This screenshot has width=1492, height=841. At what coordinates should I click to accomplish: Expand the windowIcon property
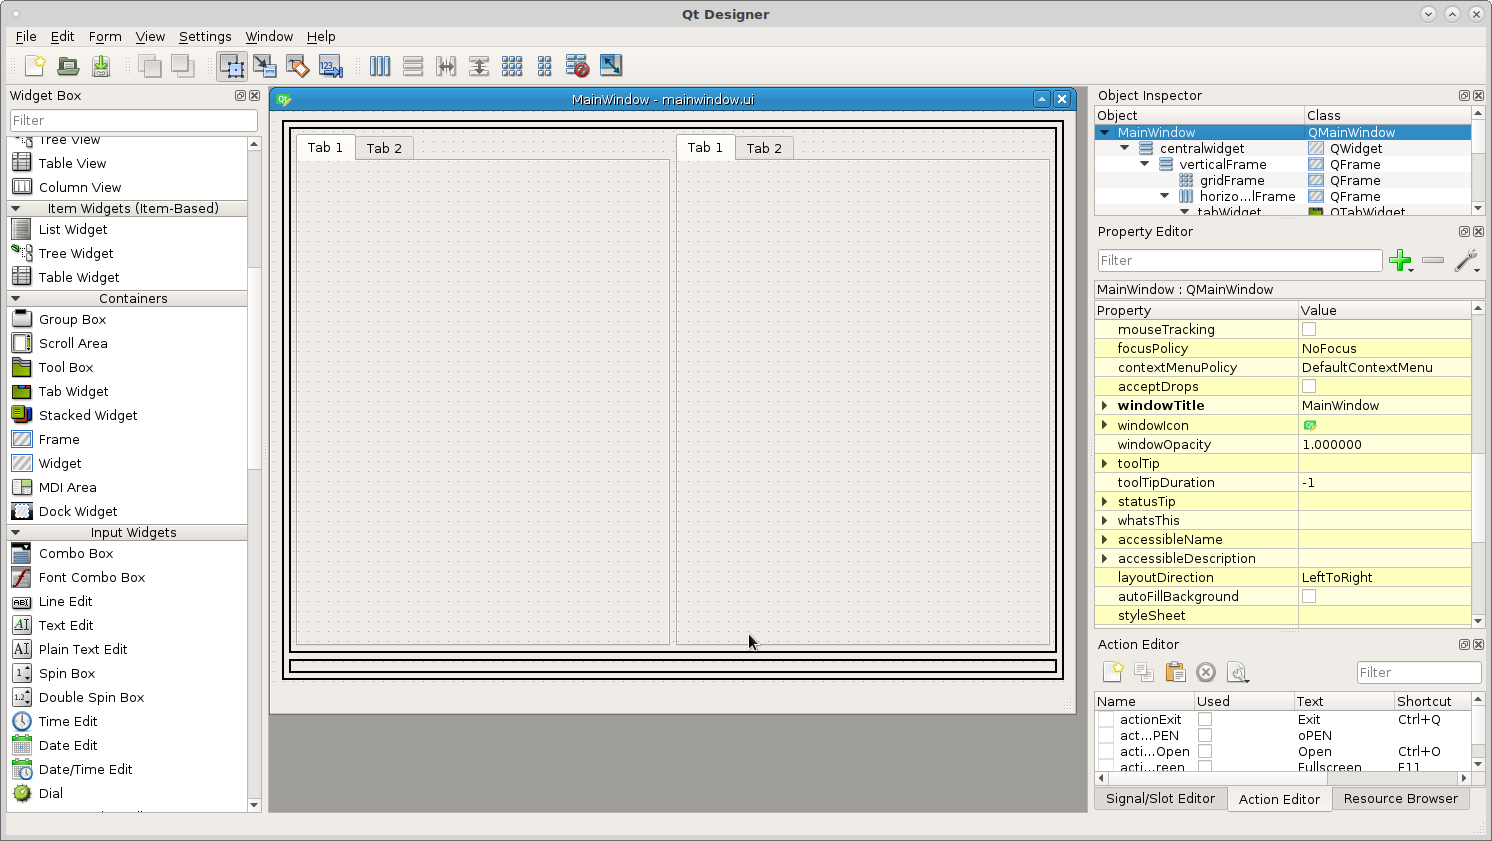[x=1105, y=425]
